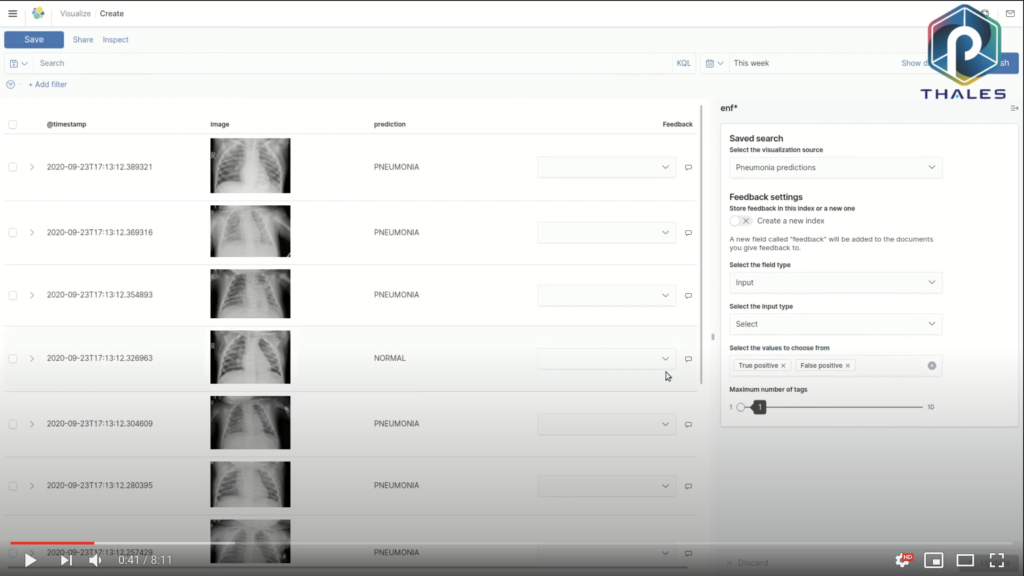
Task: Open the field type dropdown showing Input
Action: (x=835, y=282)
